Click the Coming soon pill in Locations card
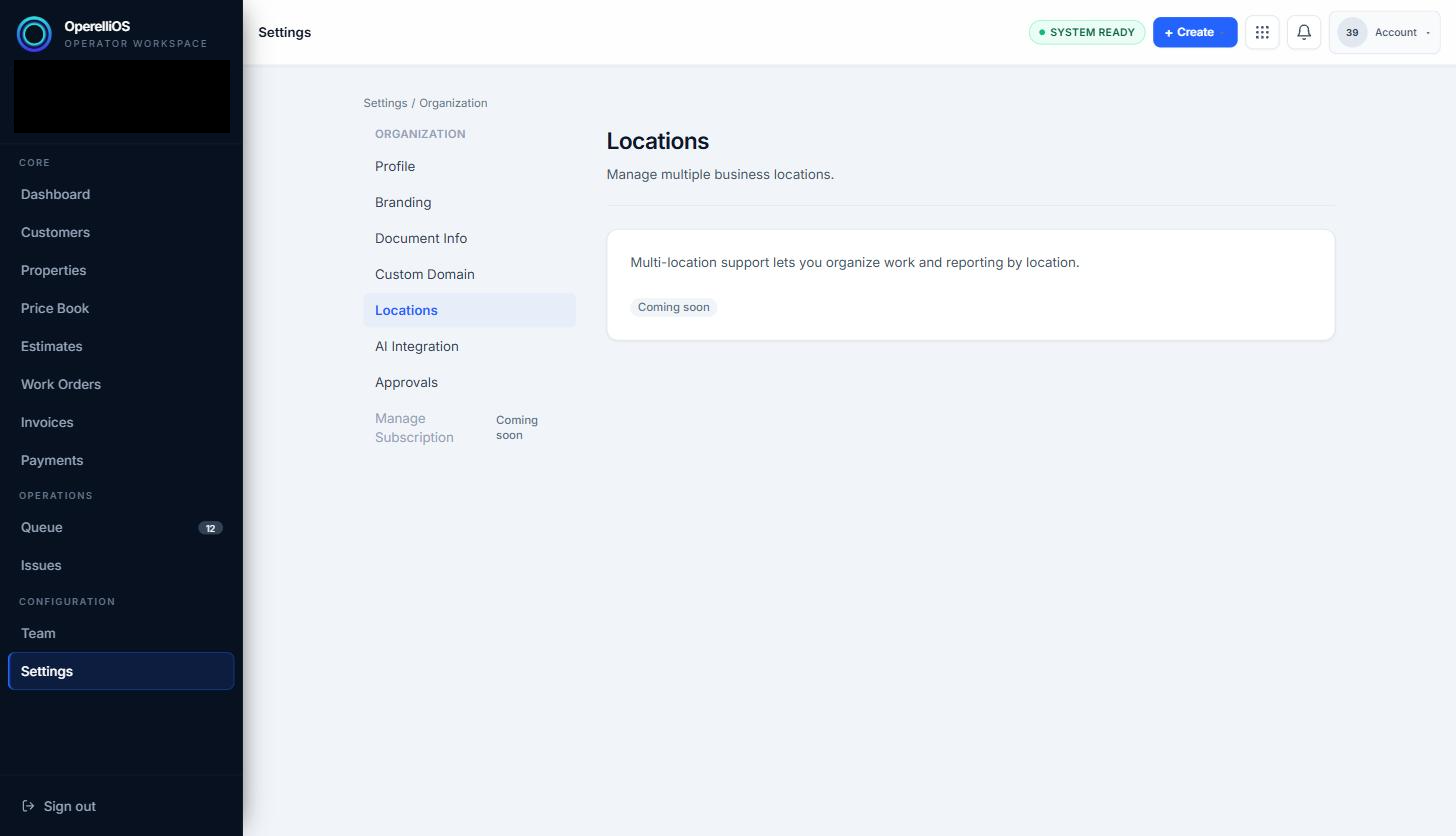Viewport: 1456px width, 836px height. pyautogui.click(x=673, y=307)
